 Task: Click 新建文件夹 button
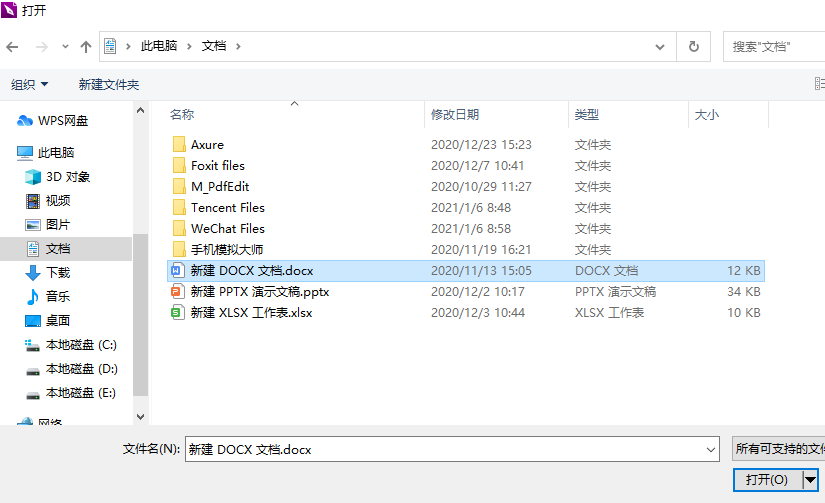[x=109, y=84]
